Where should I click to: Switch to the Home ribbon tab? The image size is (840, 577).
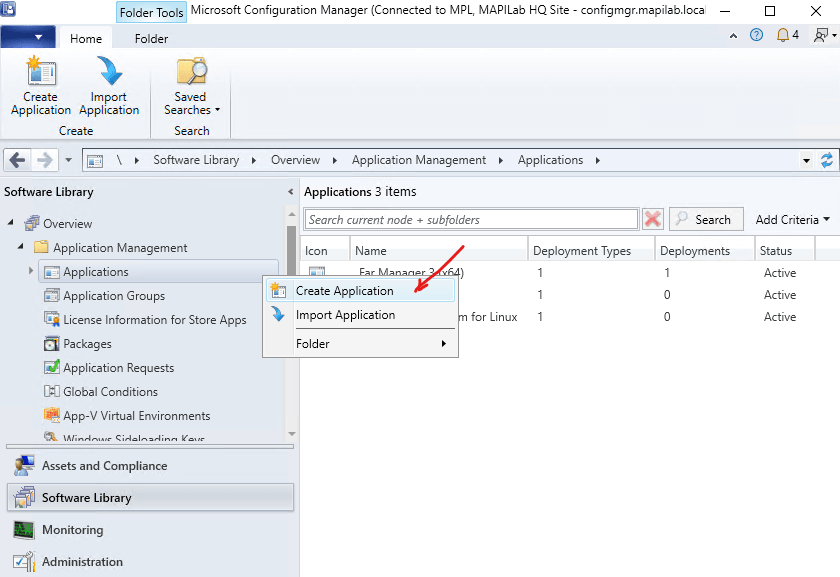tap(86, 39)
